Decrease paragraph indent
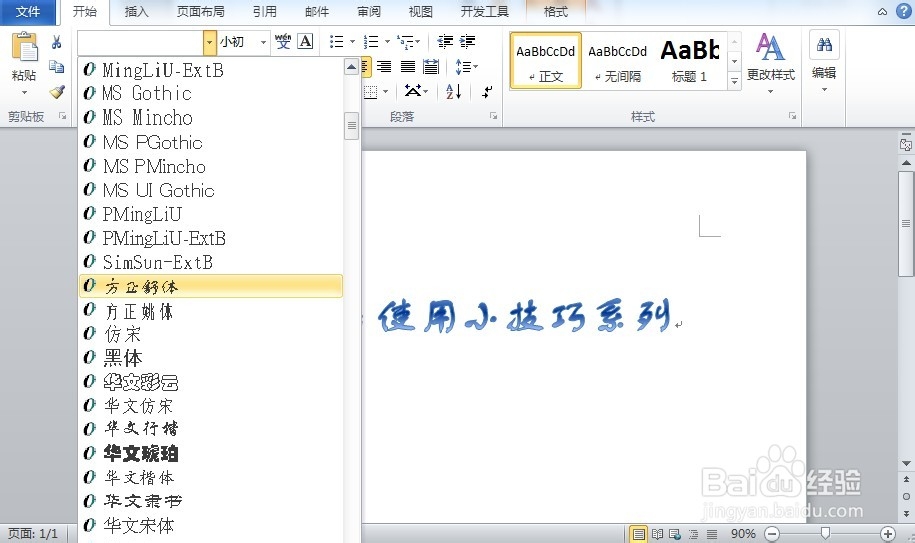 pos(445,41)
